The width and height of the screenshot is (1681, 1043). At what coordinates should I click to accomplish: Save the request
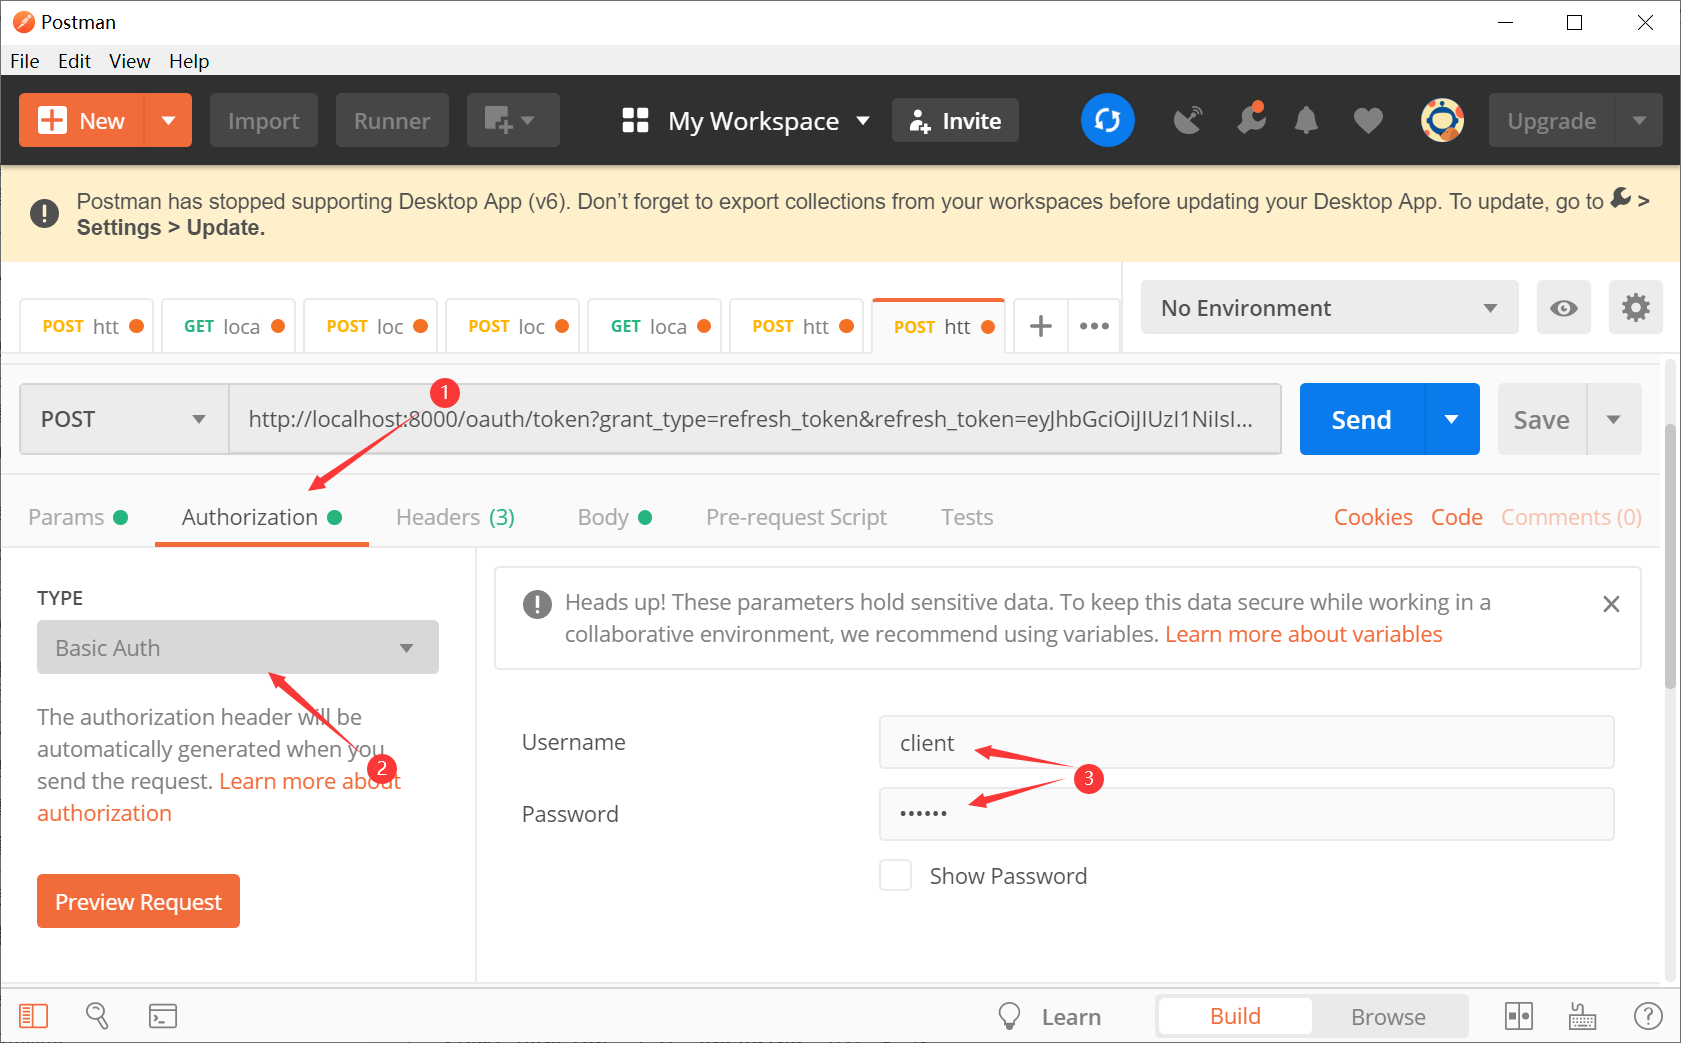(x=1541, y=419)
